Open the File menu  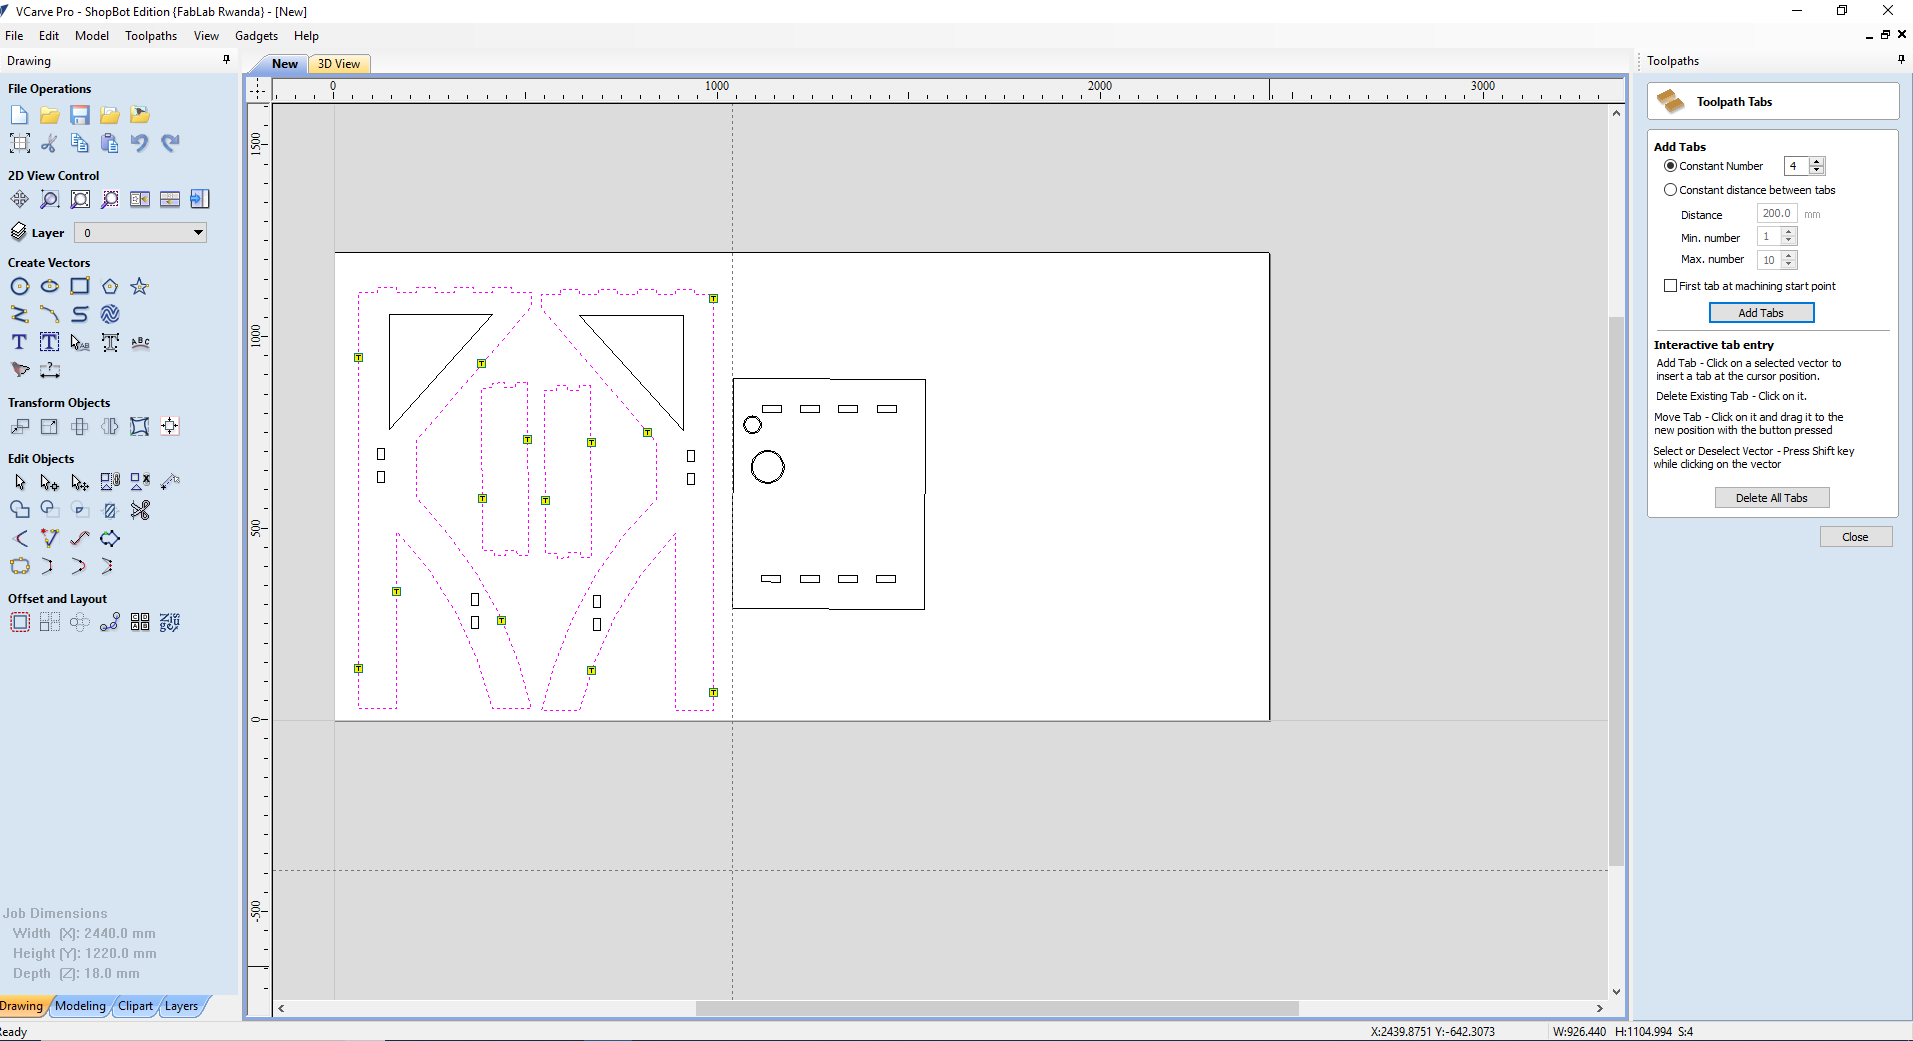click(x=14, y=36)
